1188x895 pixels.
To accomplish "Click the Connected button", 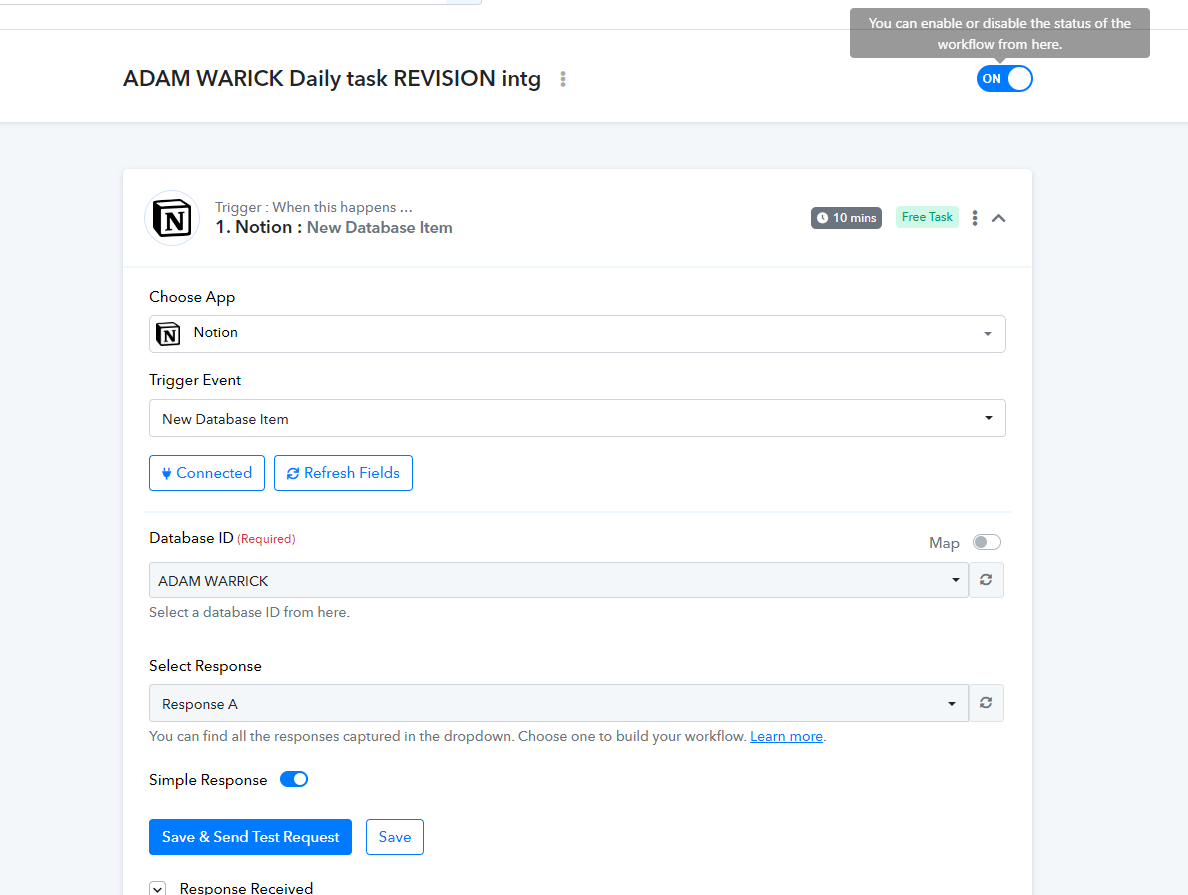I will click(x=207, y=473).
